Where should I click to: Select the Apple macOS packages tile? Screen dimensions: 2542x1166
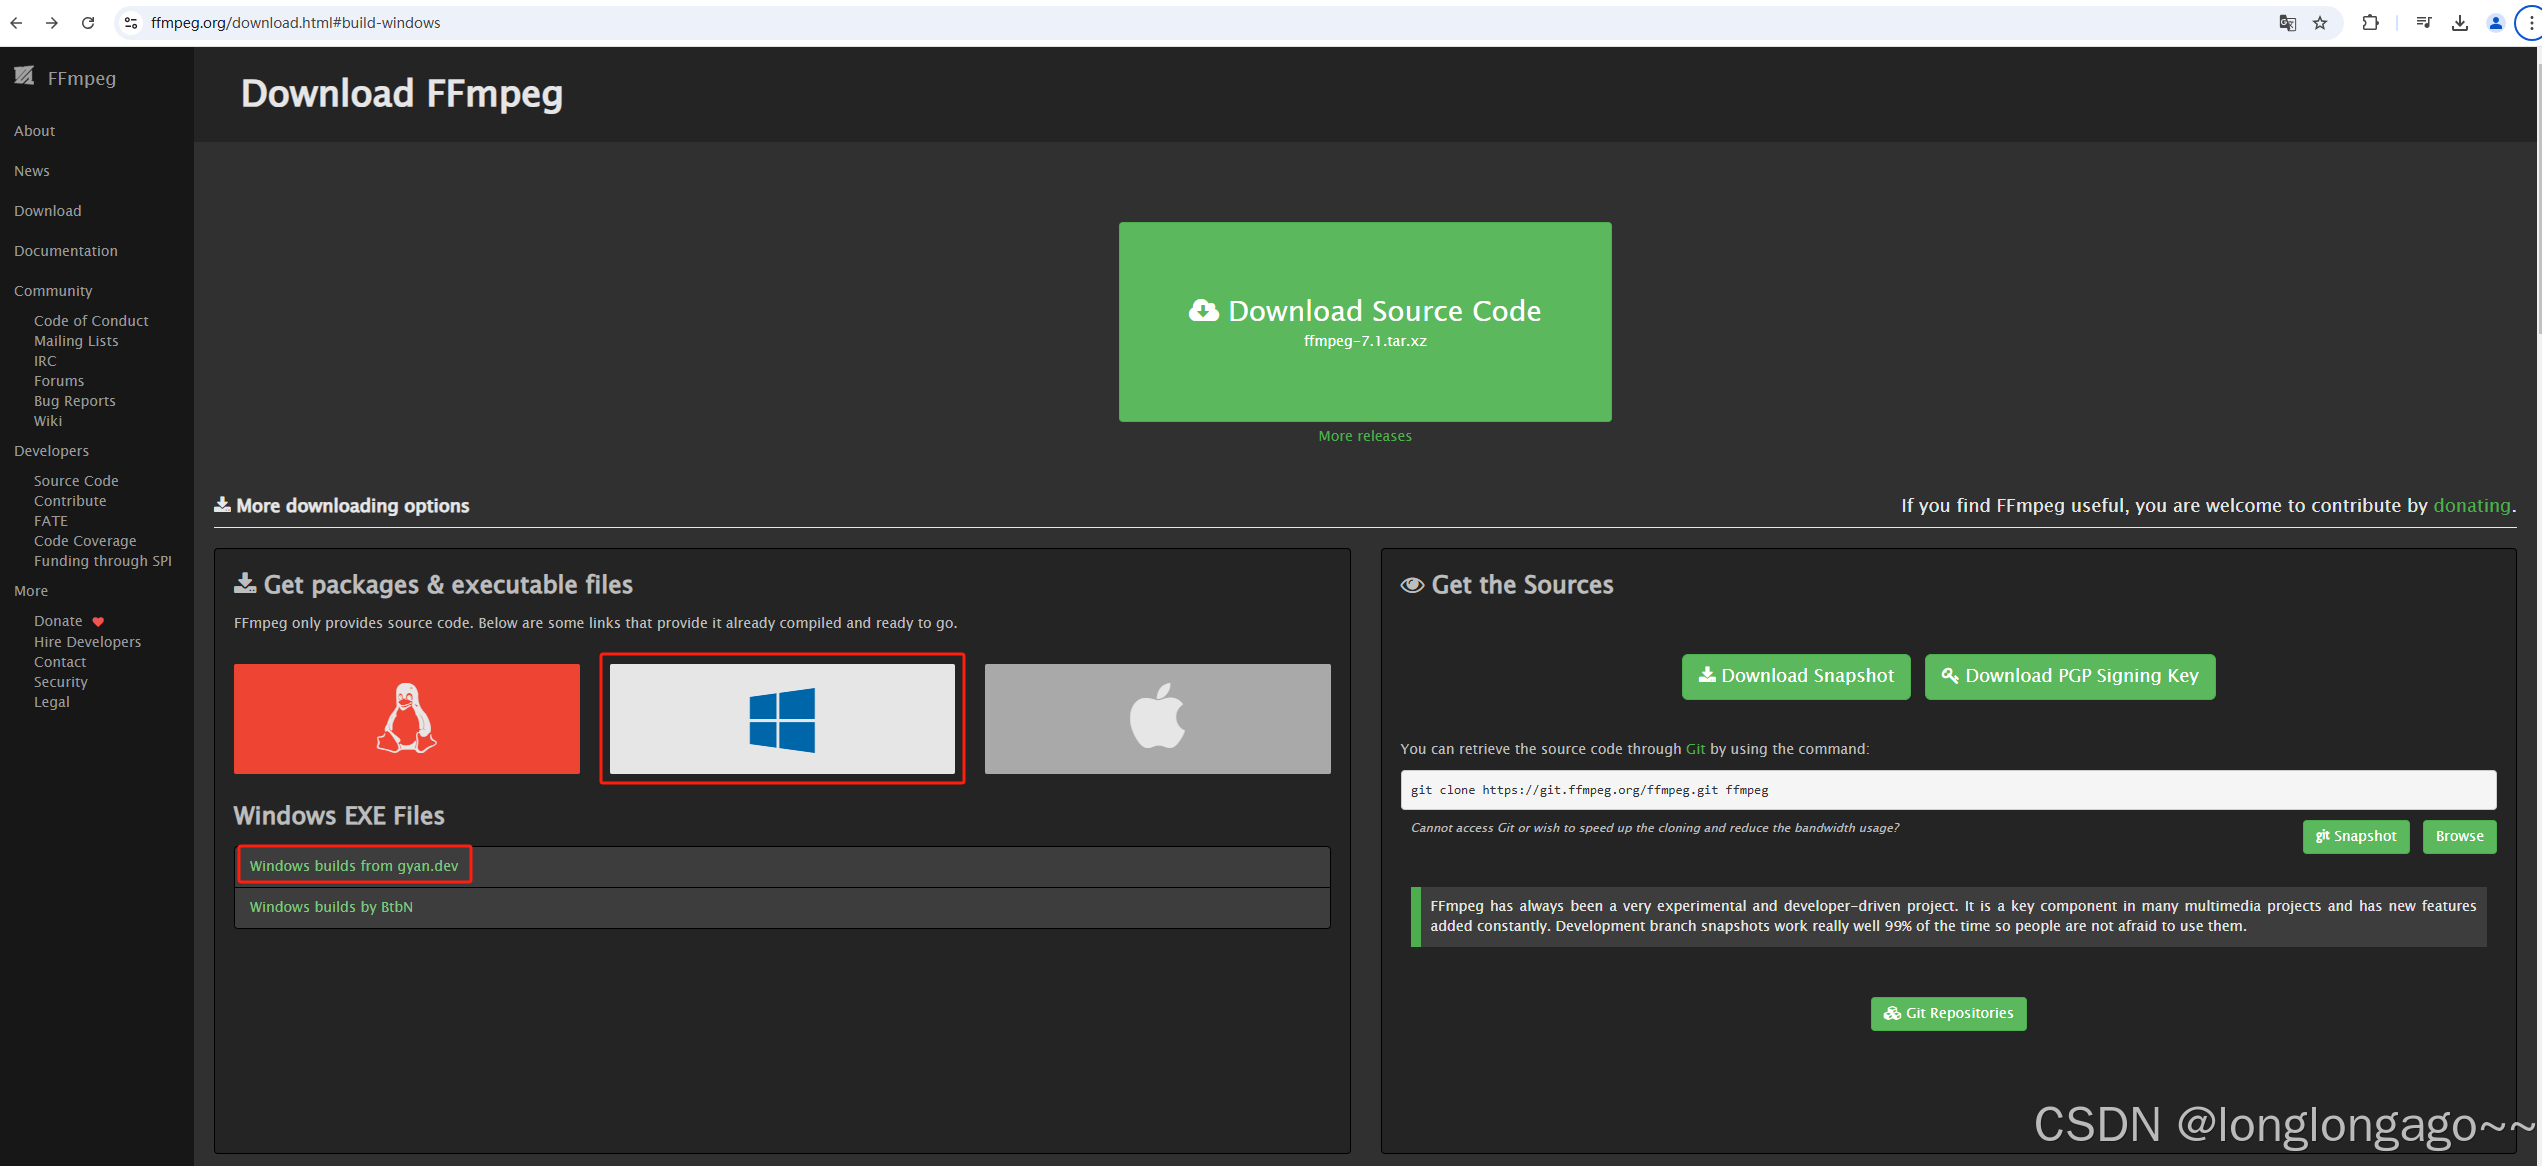coord(1157,718)
